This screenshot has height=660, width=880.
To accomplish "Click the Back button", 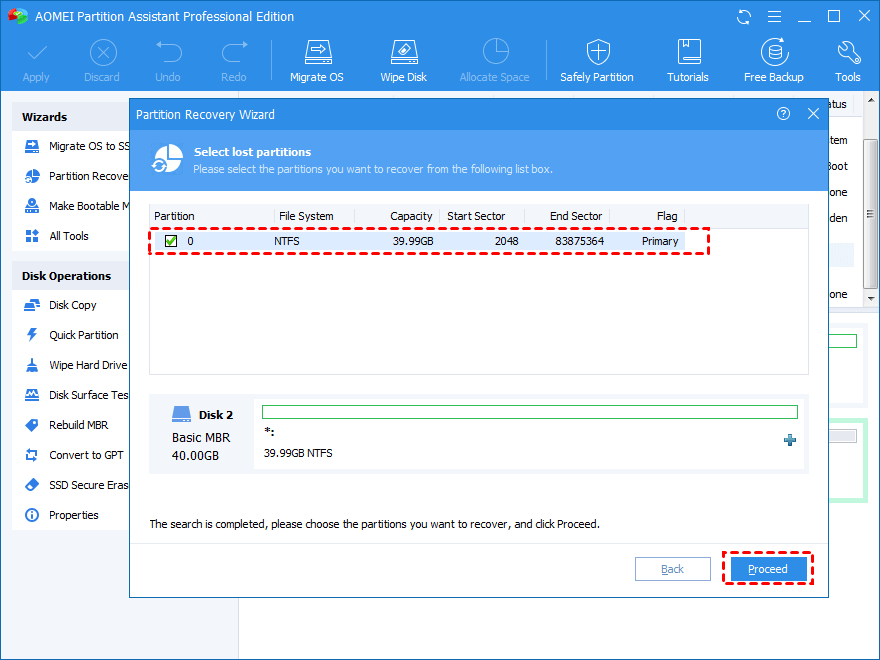I will (x=672, y=569).
